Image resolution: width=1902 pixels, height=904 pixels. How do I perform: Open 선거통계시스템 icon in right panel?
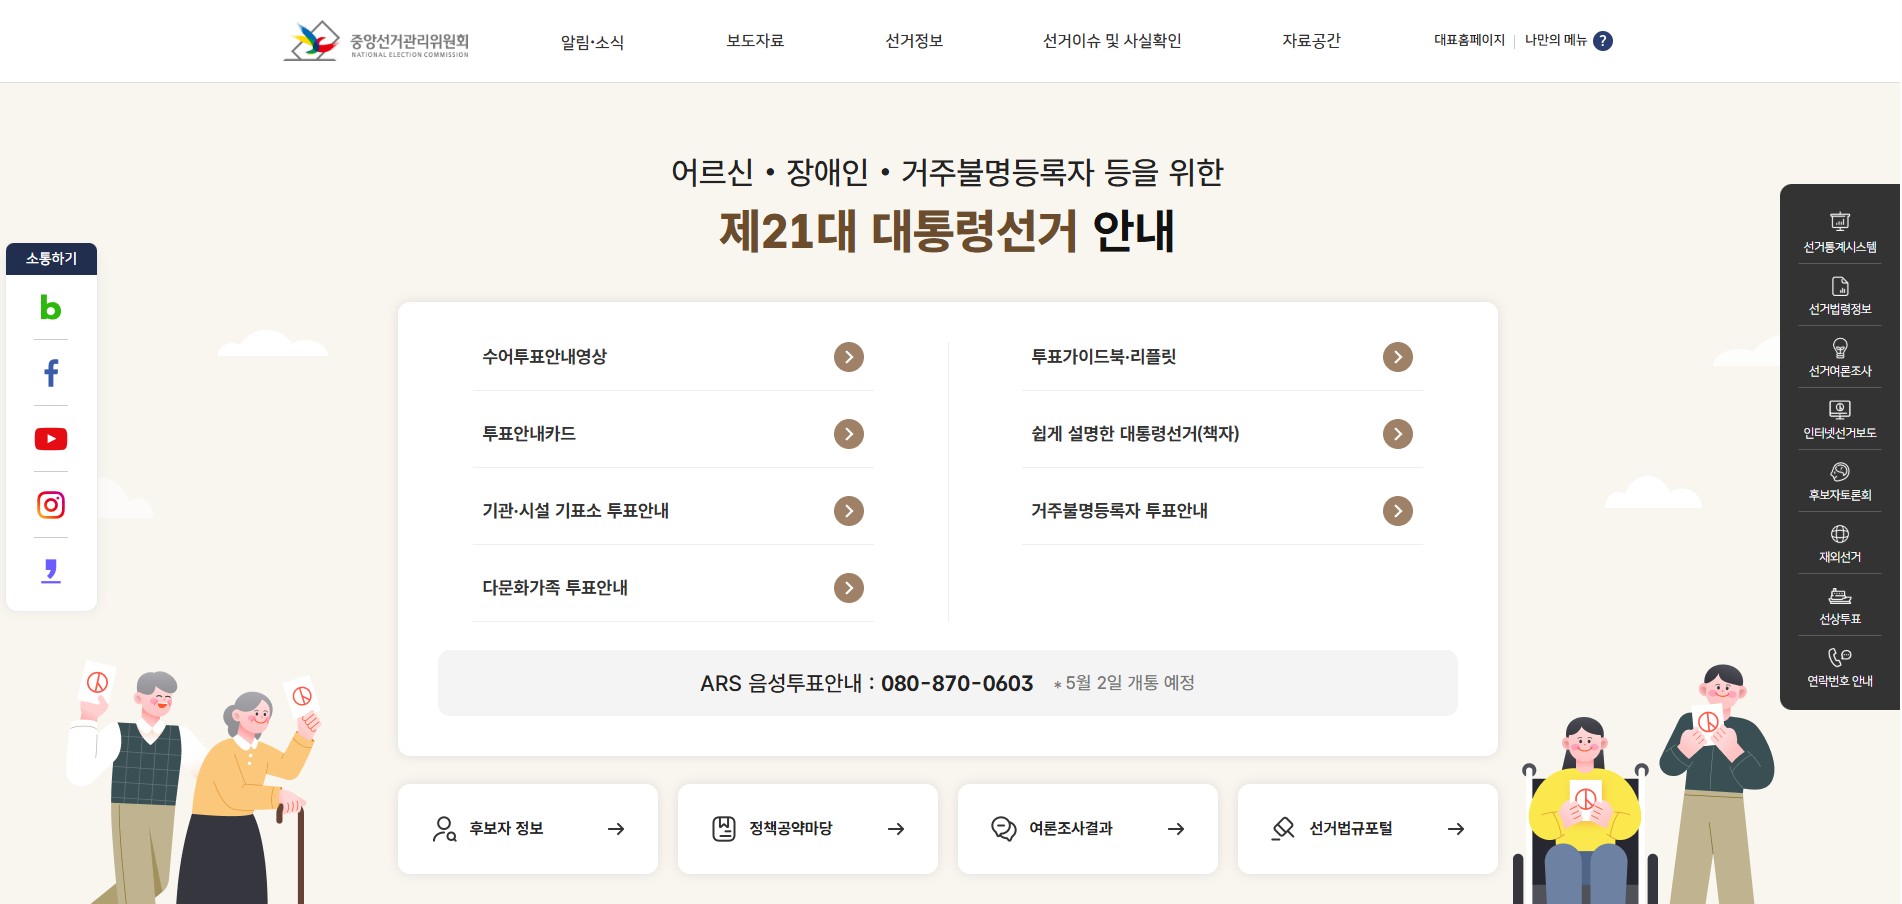tap(1840, 221)
